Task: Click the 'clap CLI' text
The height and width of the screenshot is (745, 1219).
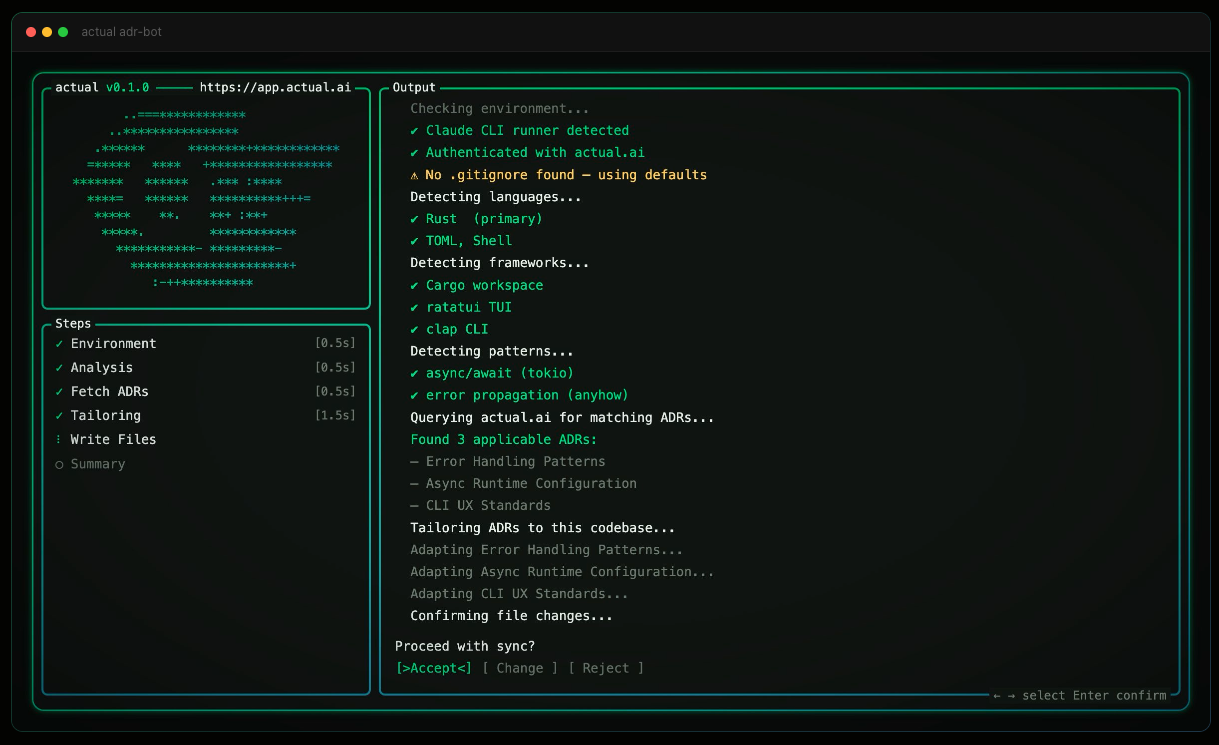Action: point(457,329)
